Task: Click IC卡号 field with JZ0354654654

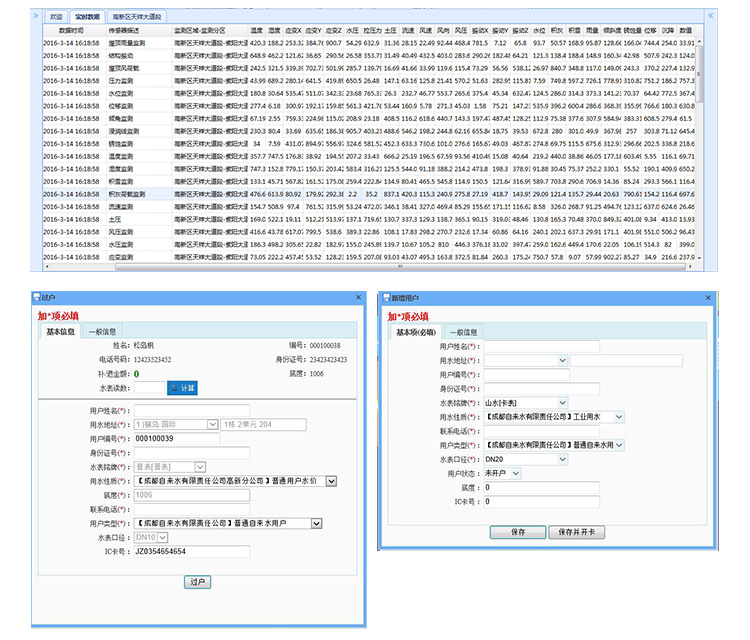Action: pyautogui.click(x=191, y=552)
